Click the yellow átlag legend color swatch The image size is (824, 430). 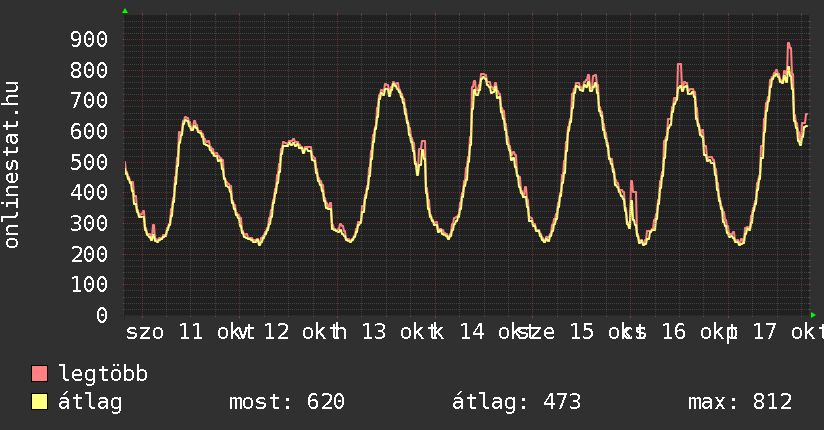click(x=40, y=403)
